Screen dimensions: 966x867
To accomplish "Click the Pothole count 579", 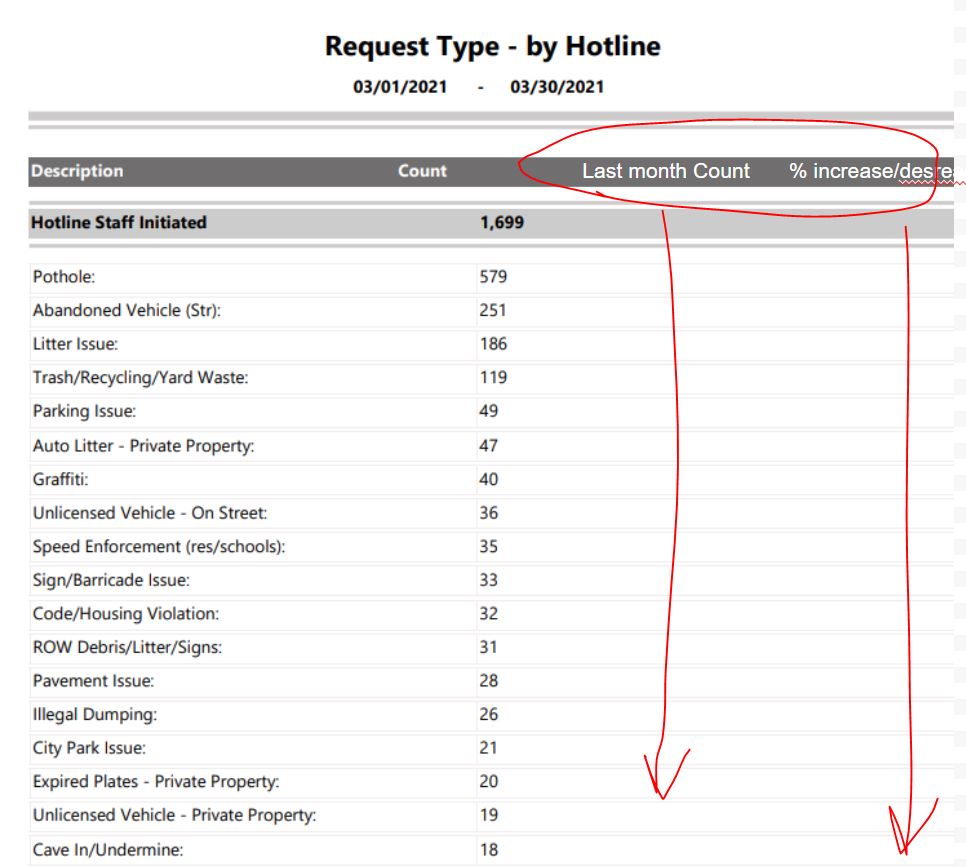I will (493, 277).
